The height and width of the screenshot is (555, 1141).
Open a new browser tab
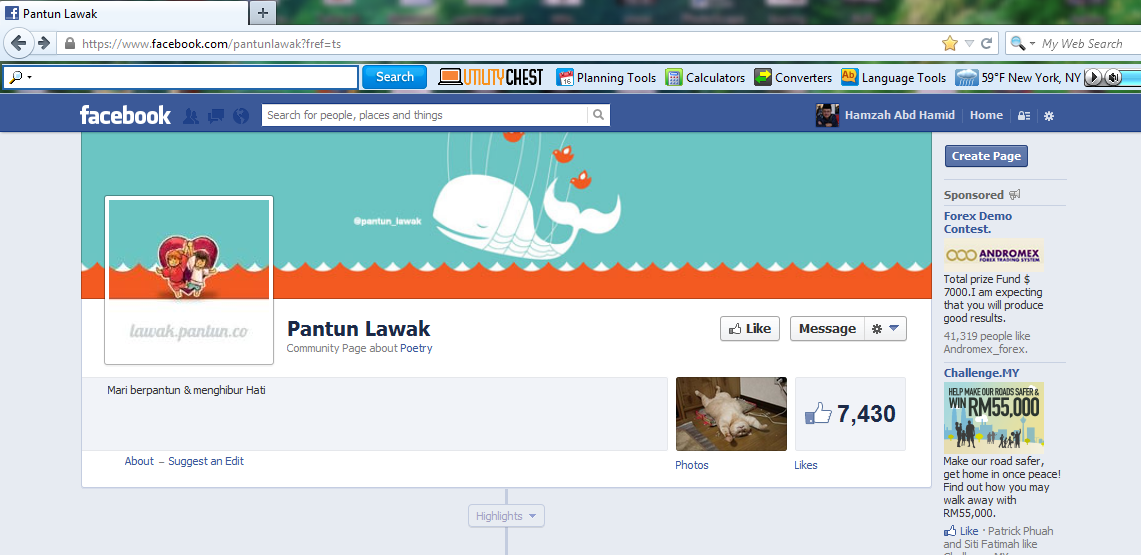[x=263, y=12]
